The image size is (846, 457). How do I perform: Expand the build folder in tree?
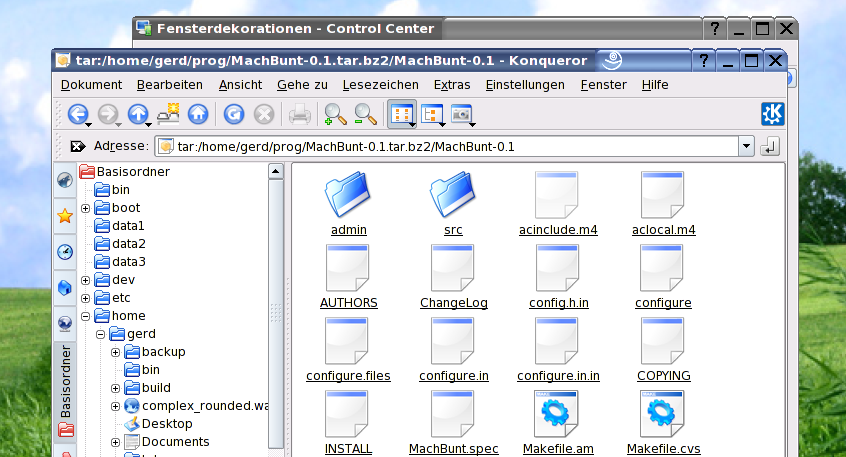click(x=115, y=388)
